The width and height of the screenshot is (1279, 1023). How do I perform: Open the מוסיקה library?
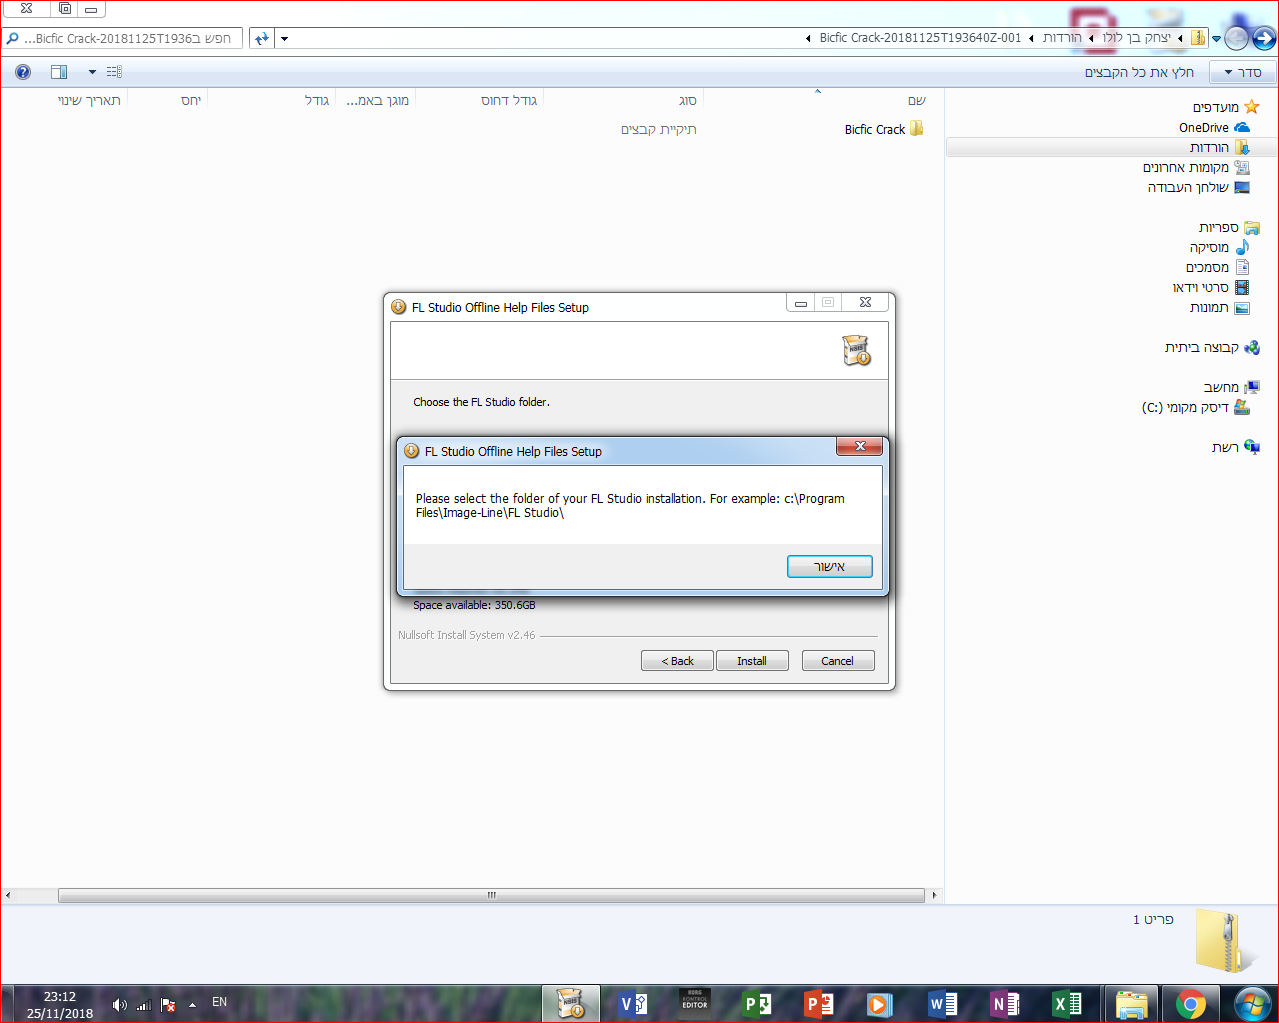1219,247
